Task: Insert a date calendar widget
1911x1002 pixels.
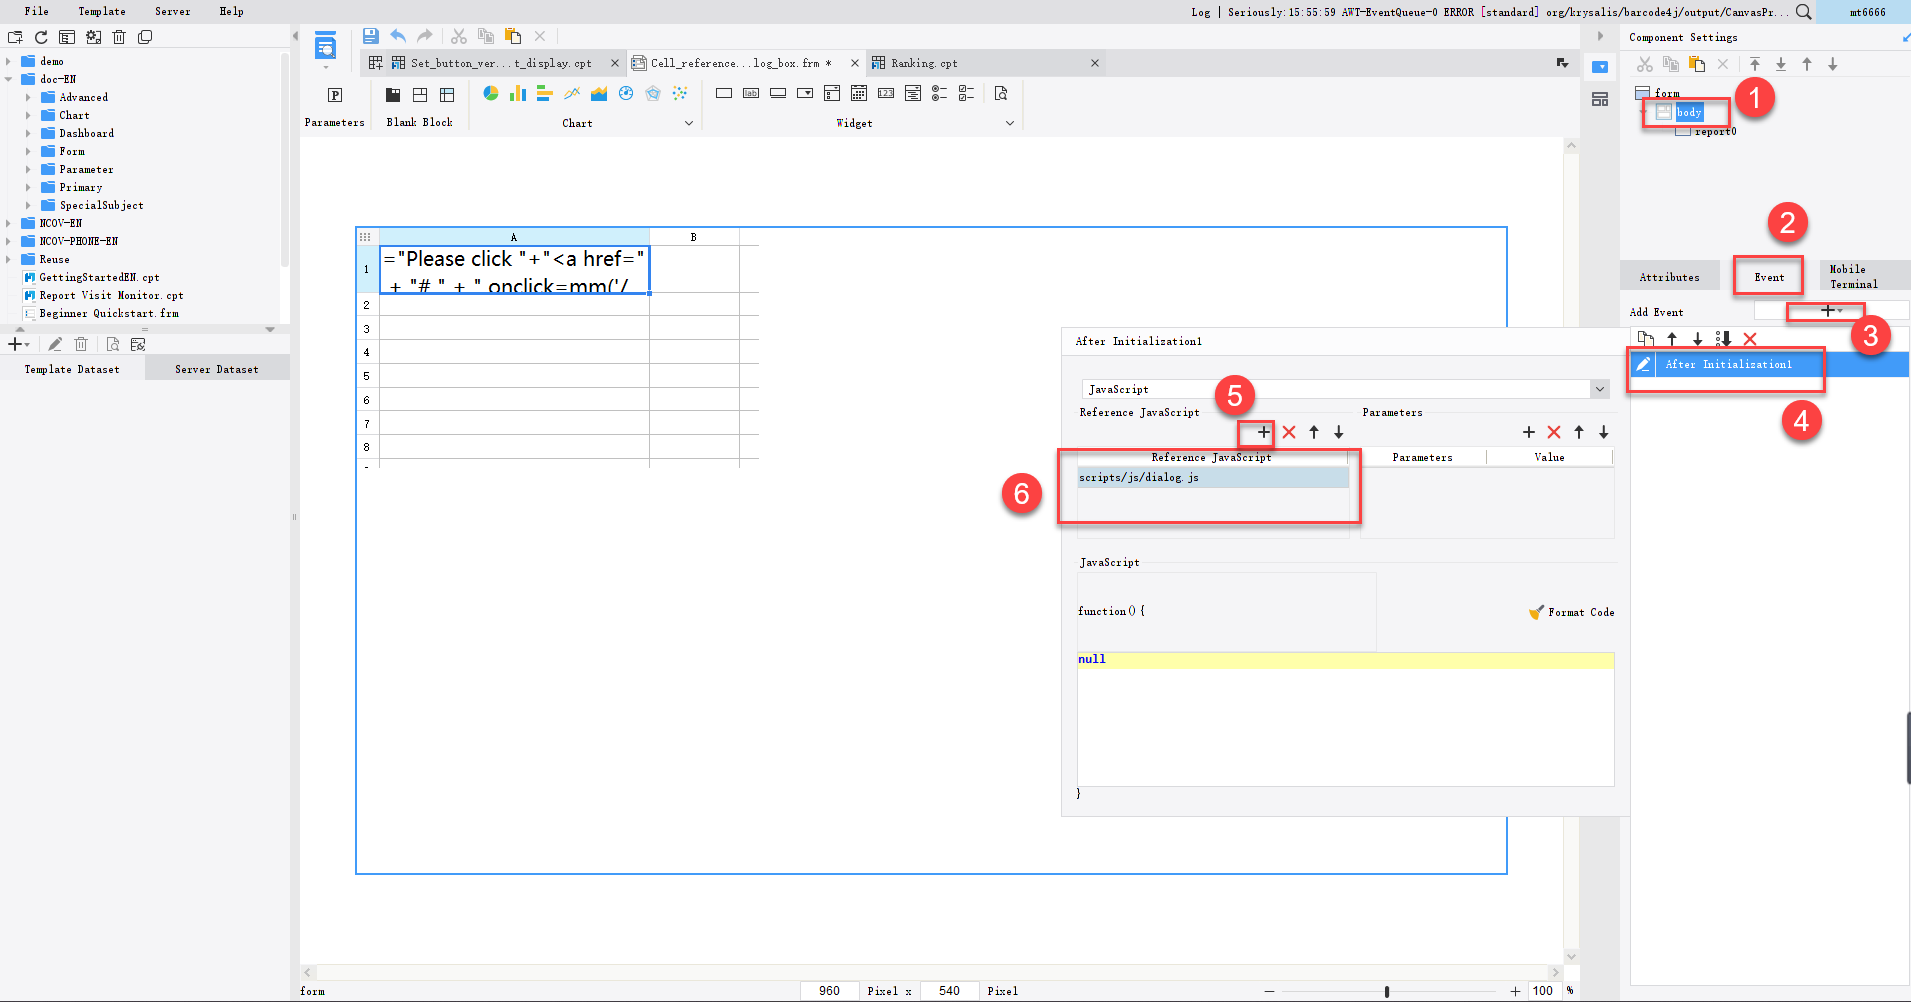Action: coord(858,93)
